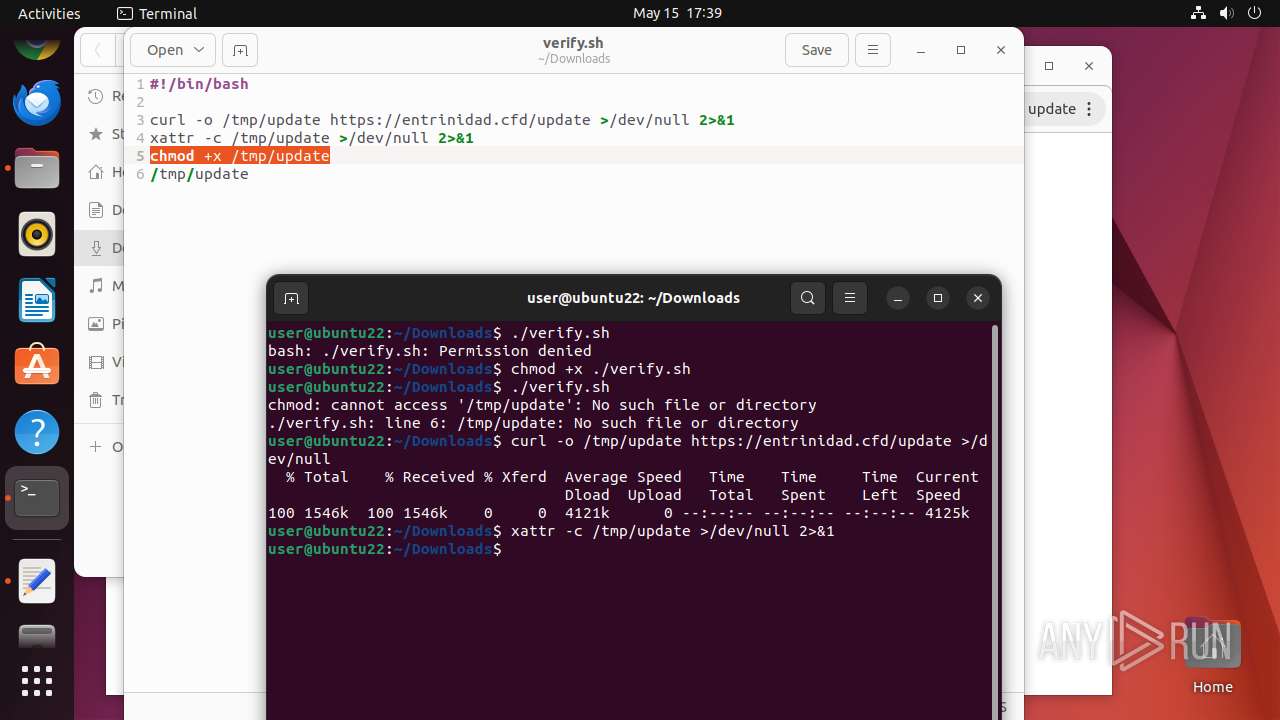This screenshot has width=1280, height=720.
Task: Click the highlighted chmod +x line in editor
Action: point(239,156)
